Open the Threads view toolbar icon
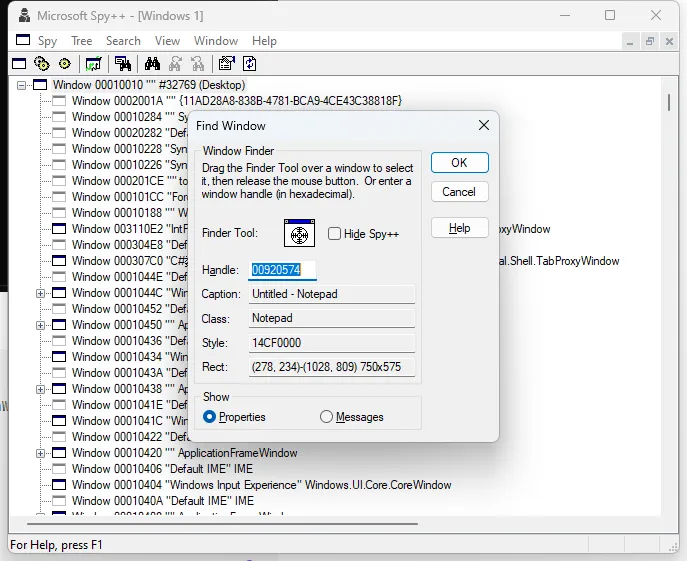Viewport: 687px width, 561px height. 65,64
